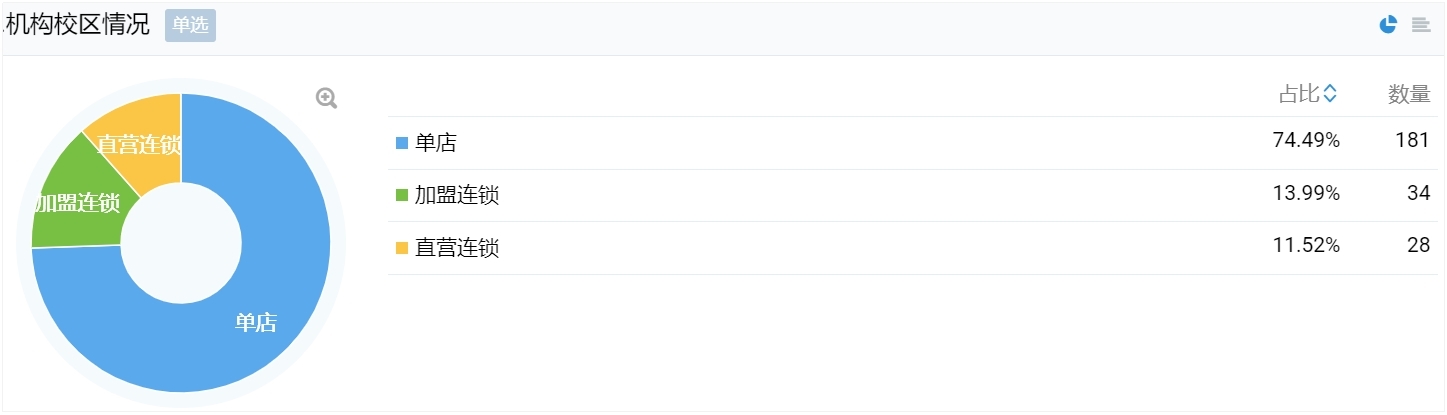
Task: Select the 直营连锁 legend label
Action: tap(457, 248)
